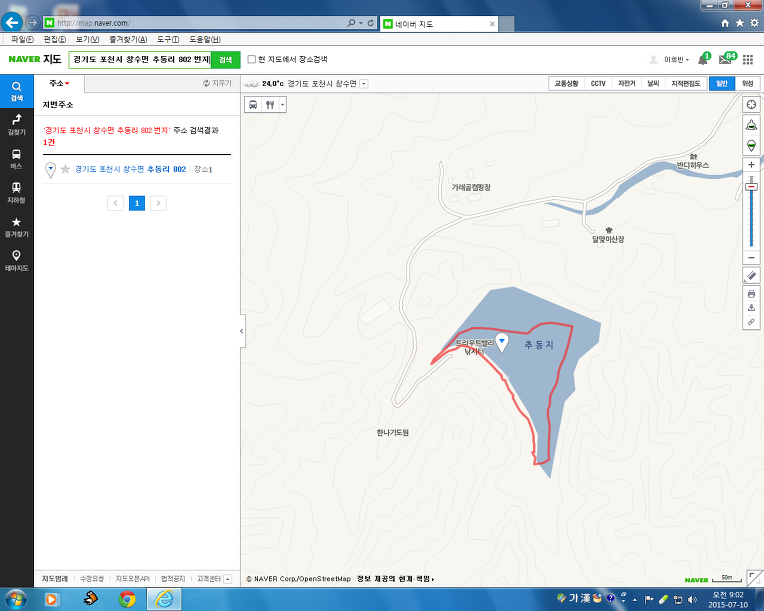Viewport: 764px width, 611px height.
Task: Click the lower aerial-view pin icon
Action: 751,145
